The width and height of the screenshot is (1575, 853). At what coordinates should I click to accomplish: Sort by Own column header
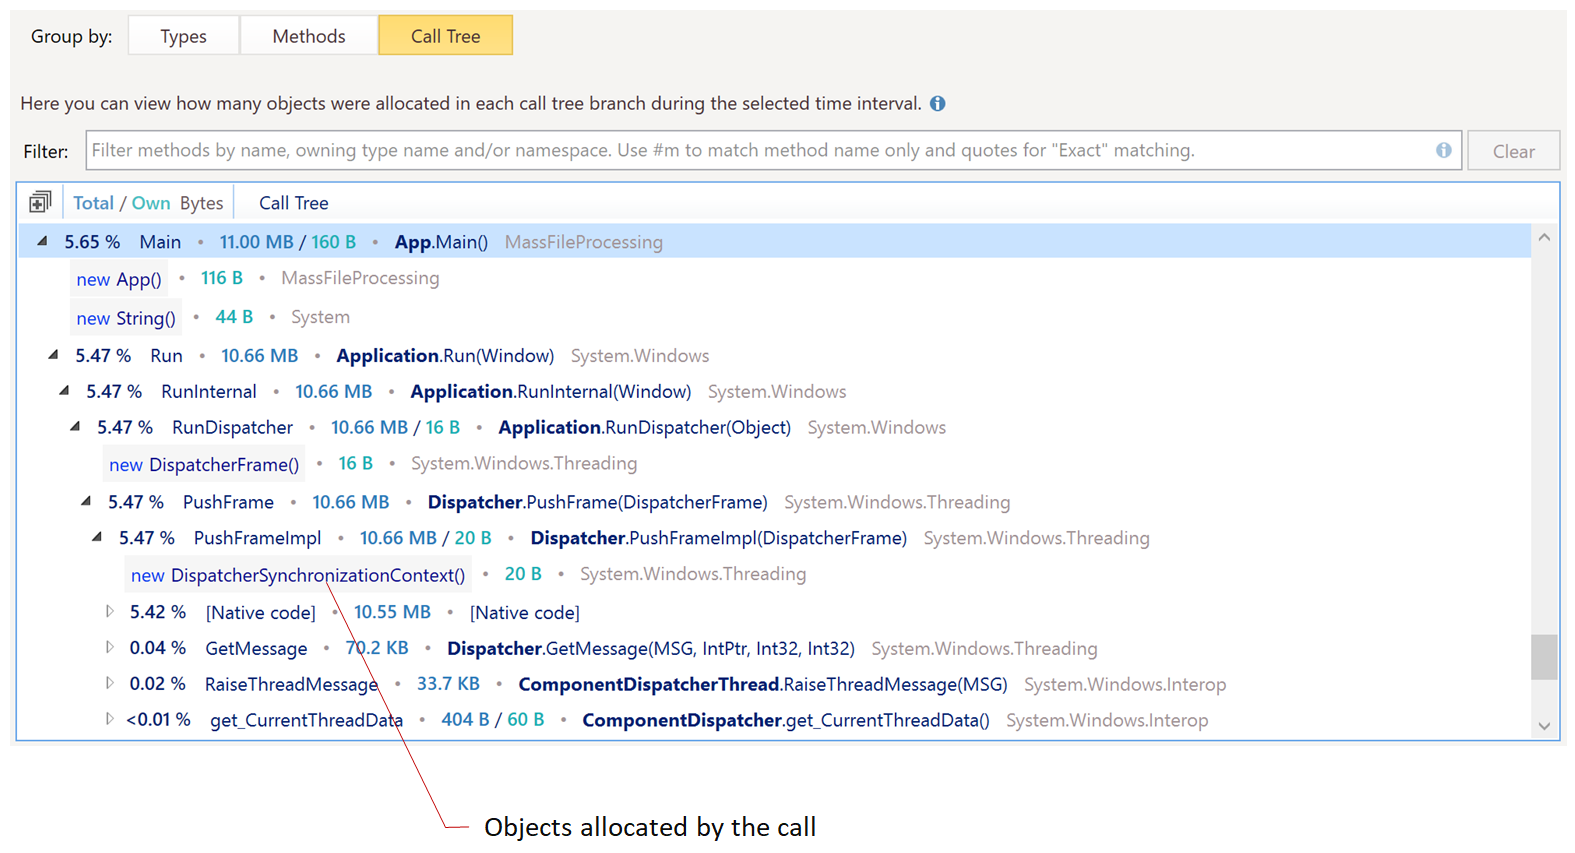coord(151,203)
